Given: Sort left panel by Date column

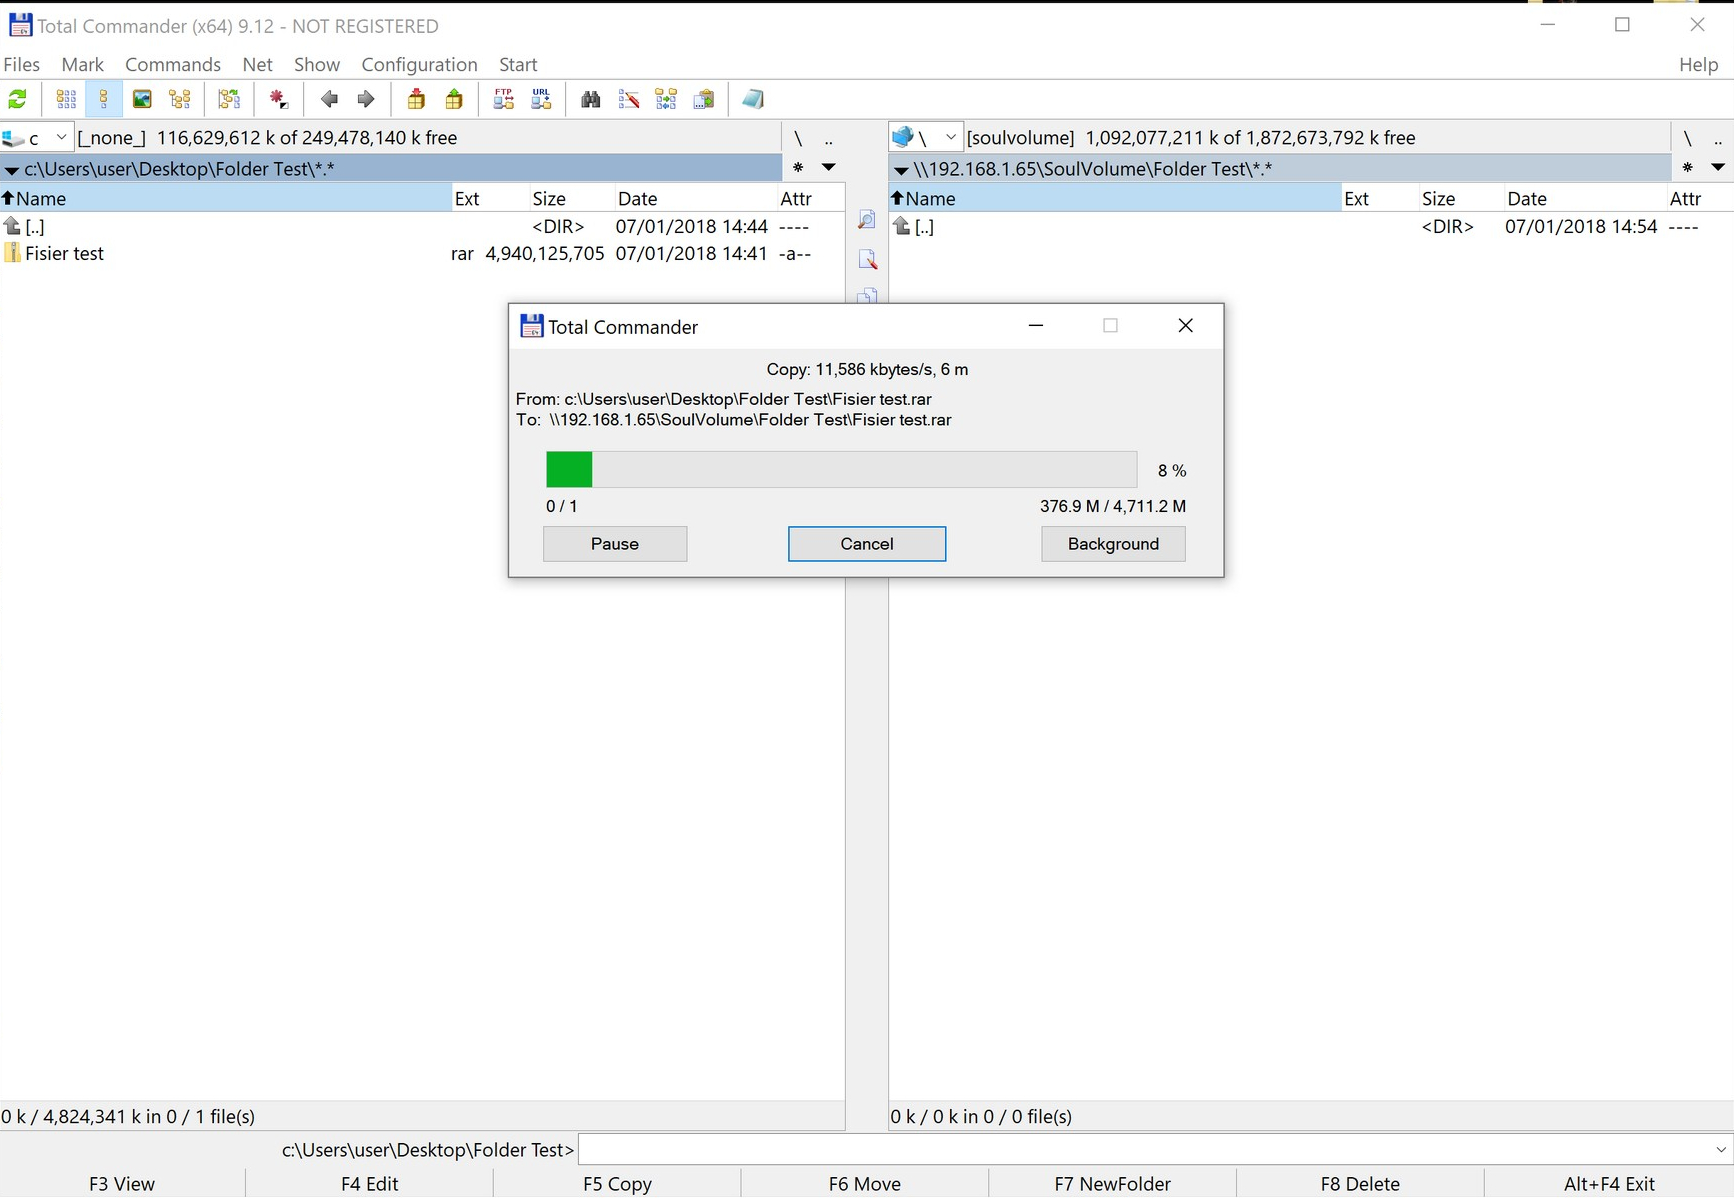Looking at the screenshot, I should pos(695,198).
